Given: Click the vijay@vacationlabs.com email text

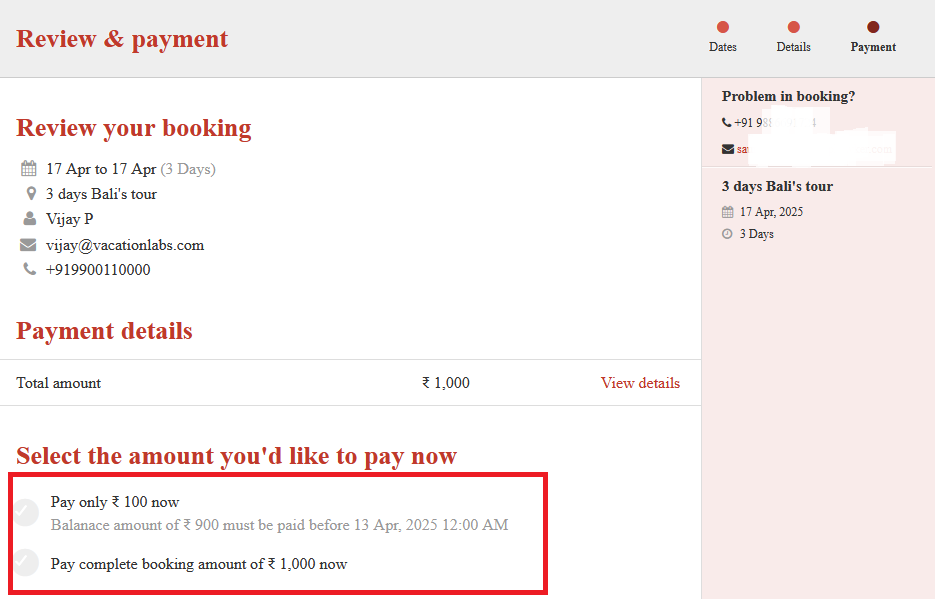Looking at the screenshot, I should click(125, 245).
